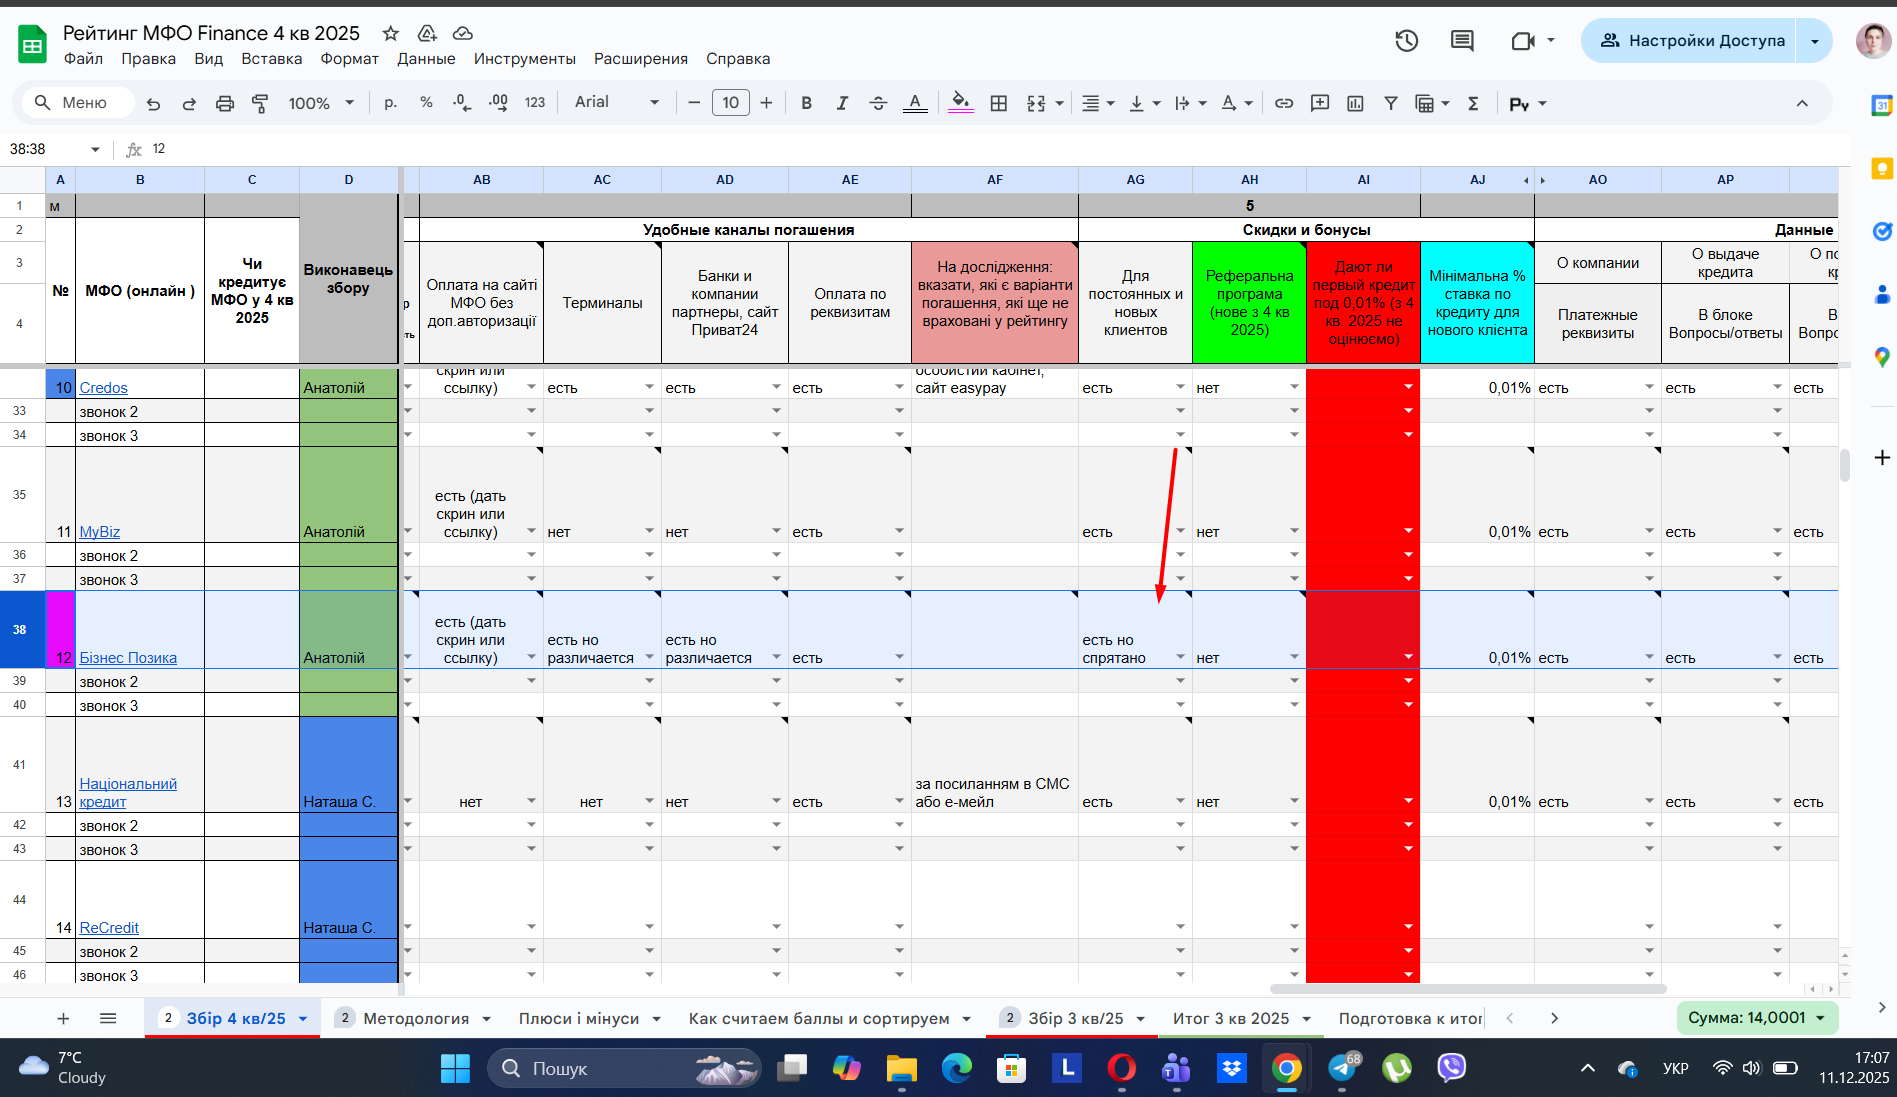Add a comment using the toolbar icon

(1320, 103)
